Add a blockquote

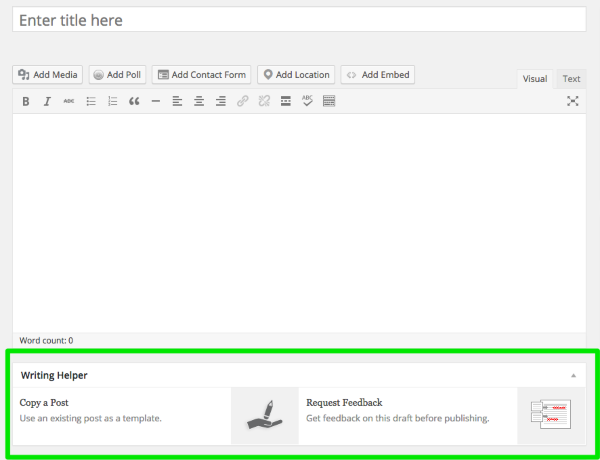tap(134, 101)
